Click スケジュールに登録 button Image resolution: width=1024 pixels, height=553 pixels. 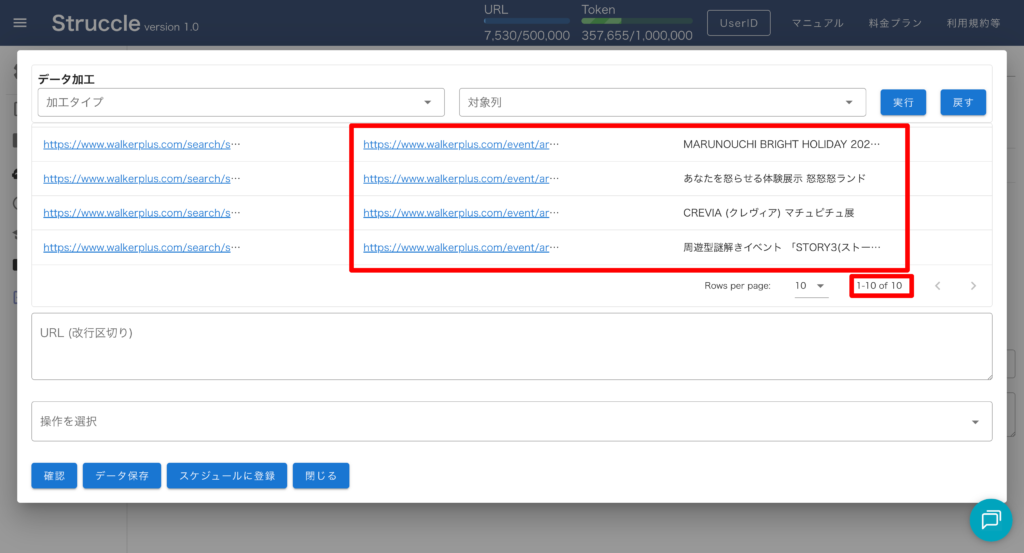(x=227, y=476)
